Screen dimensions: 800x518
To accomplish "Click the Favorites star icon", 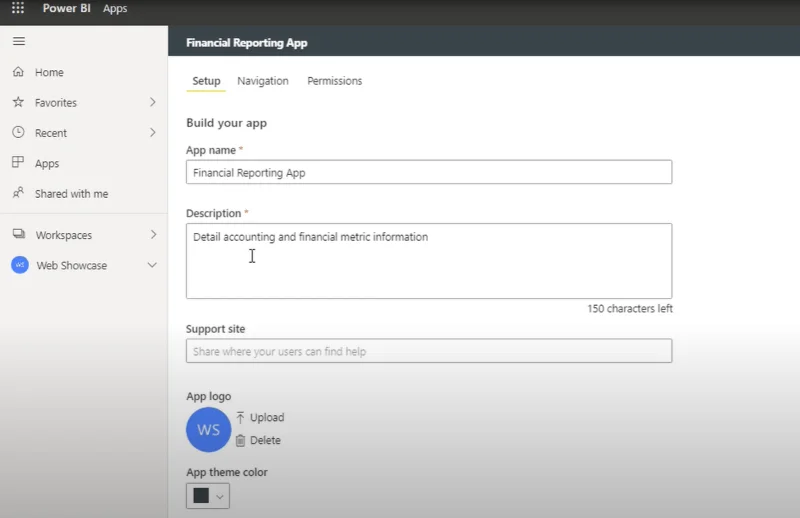I will point(18,102).
